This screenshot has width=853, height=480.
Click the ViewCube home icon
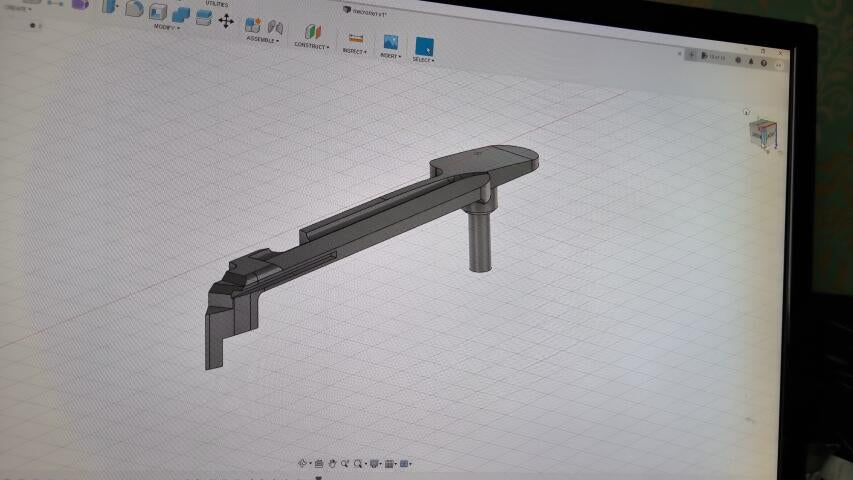click(746, 112)
